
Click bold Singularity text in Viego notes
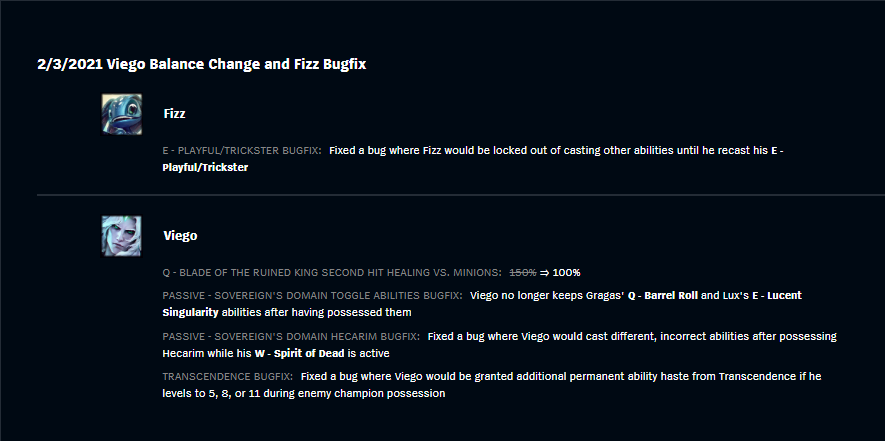pyautogui.click(x=190, y=312)
